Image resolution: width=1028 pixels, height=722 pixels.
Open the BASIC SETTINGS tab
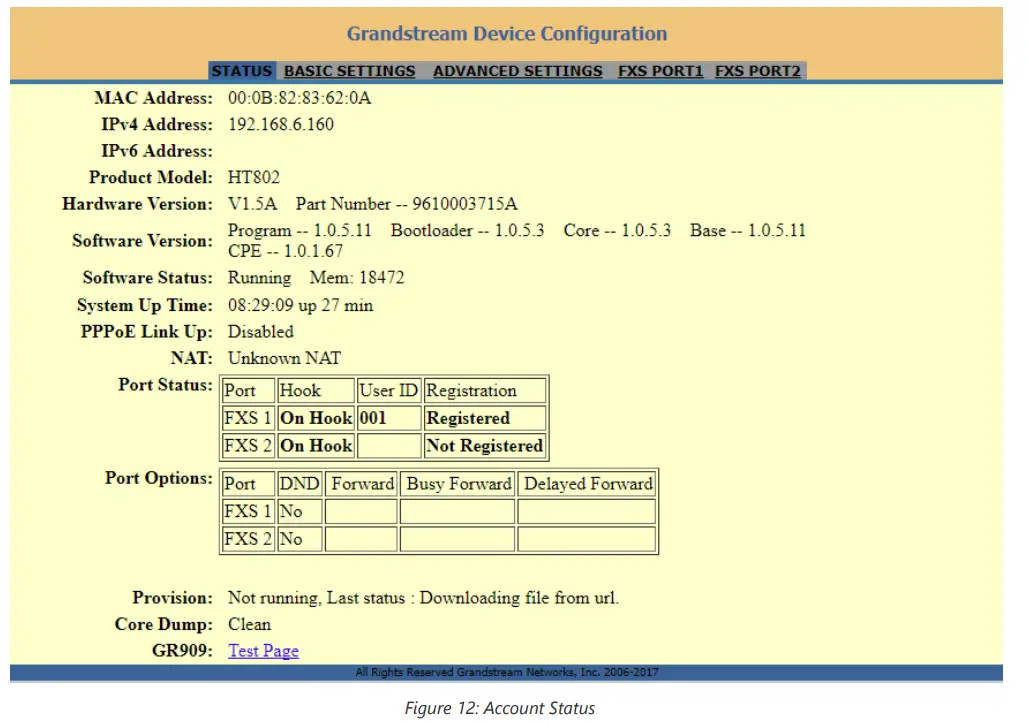(x=349, y=71)
